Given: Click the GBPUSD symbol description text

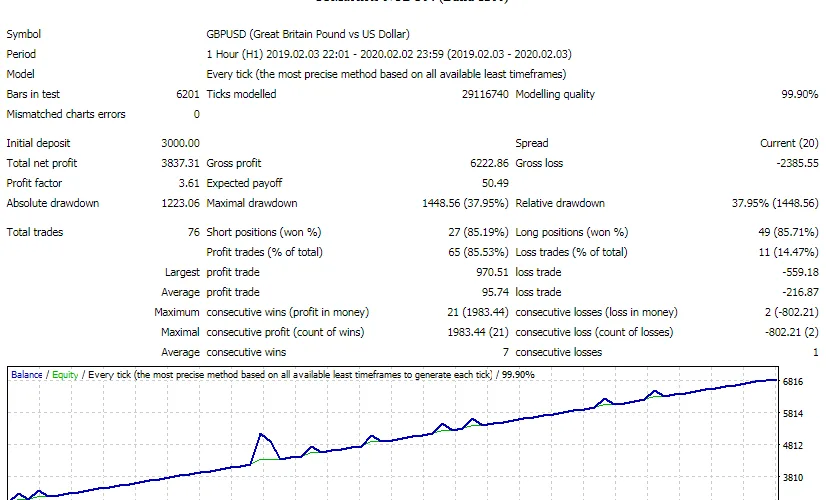Looking at the screenshot, I should (308, 34).
